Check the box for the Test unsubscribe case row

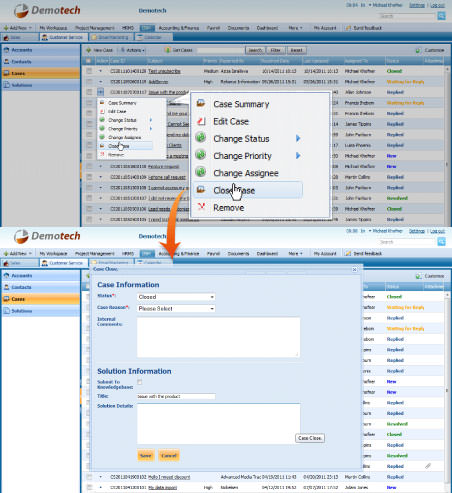coord(89,71)
